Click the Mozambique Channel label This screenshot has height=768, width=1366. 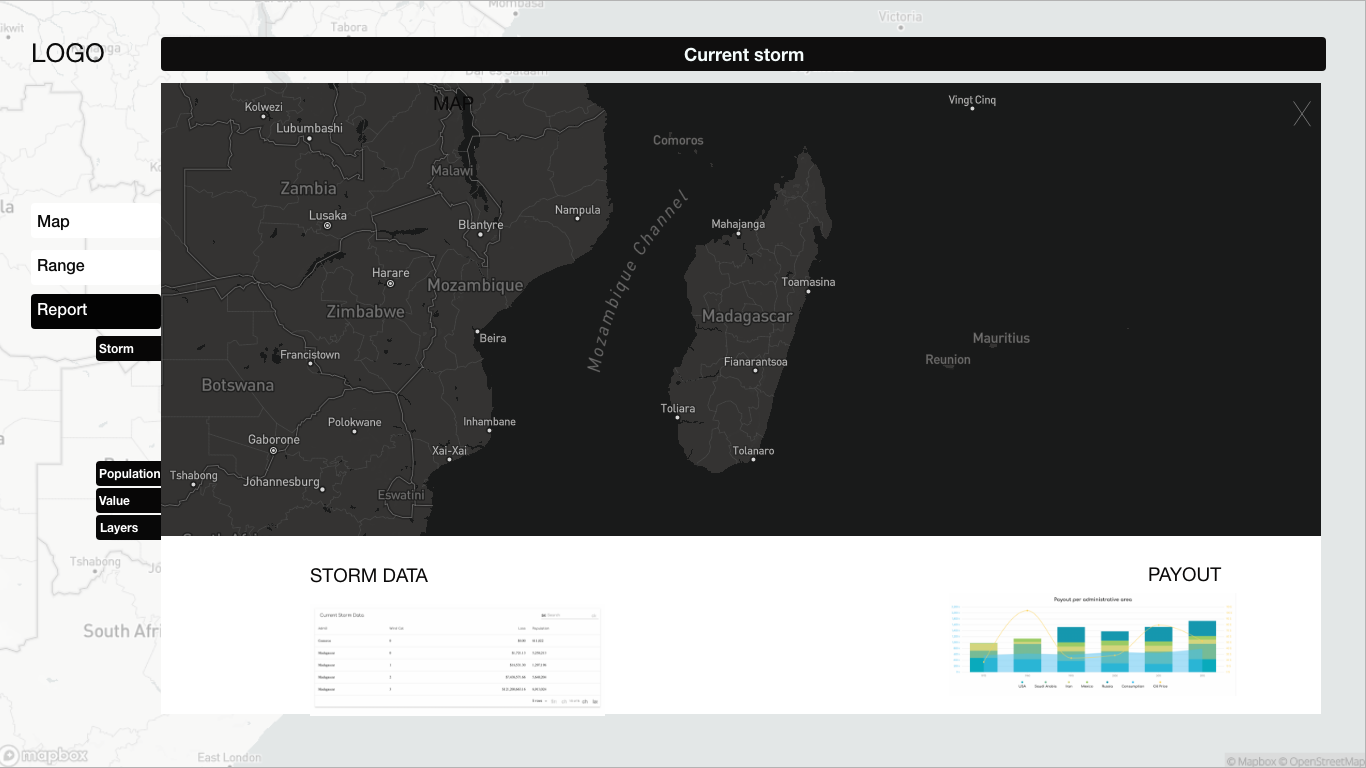[x=638, y=280]
